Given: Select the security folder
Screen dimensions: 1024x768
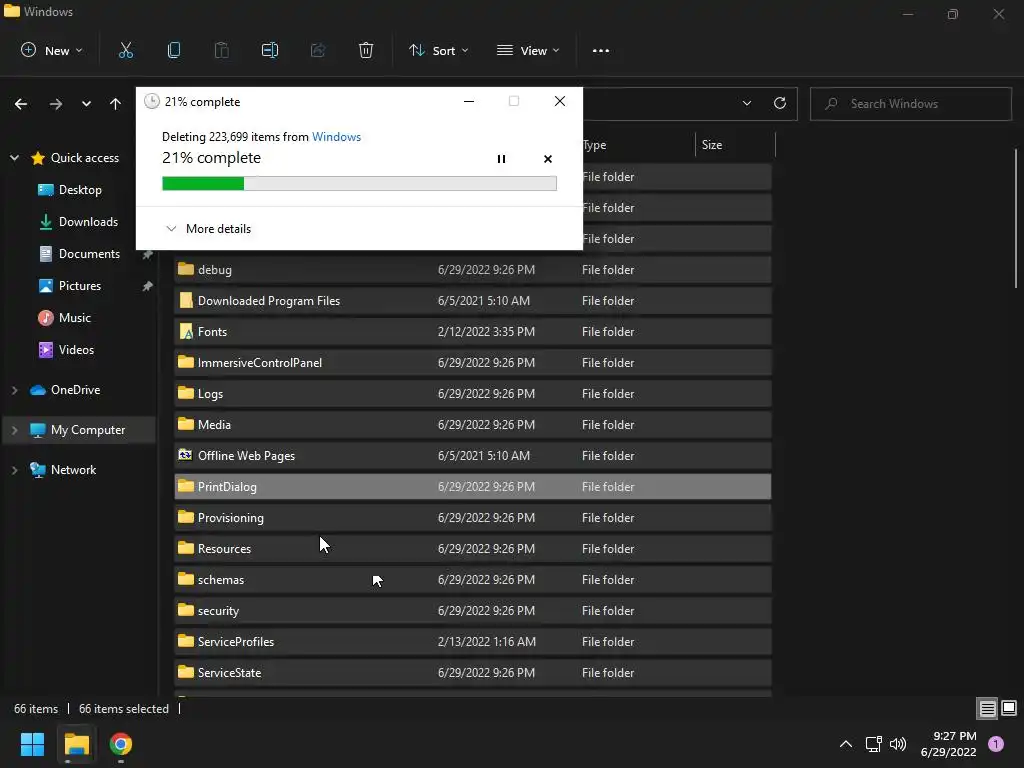Looking at the screenshot, I should pos(473,611).
